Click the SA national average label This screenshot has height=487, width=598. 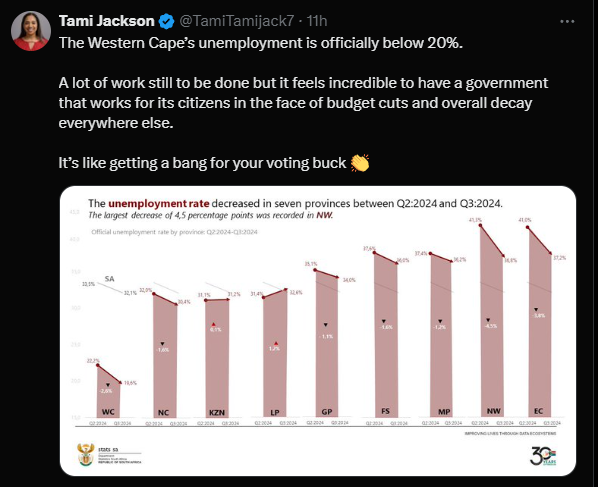[109, 279]
